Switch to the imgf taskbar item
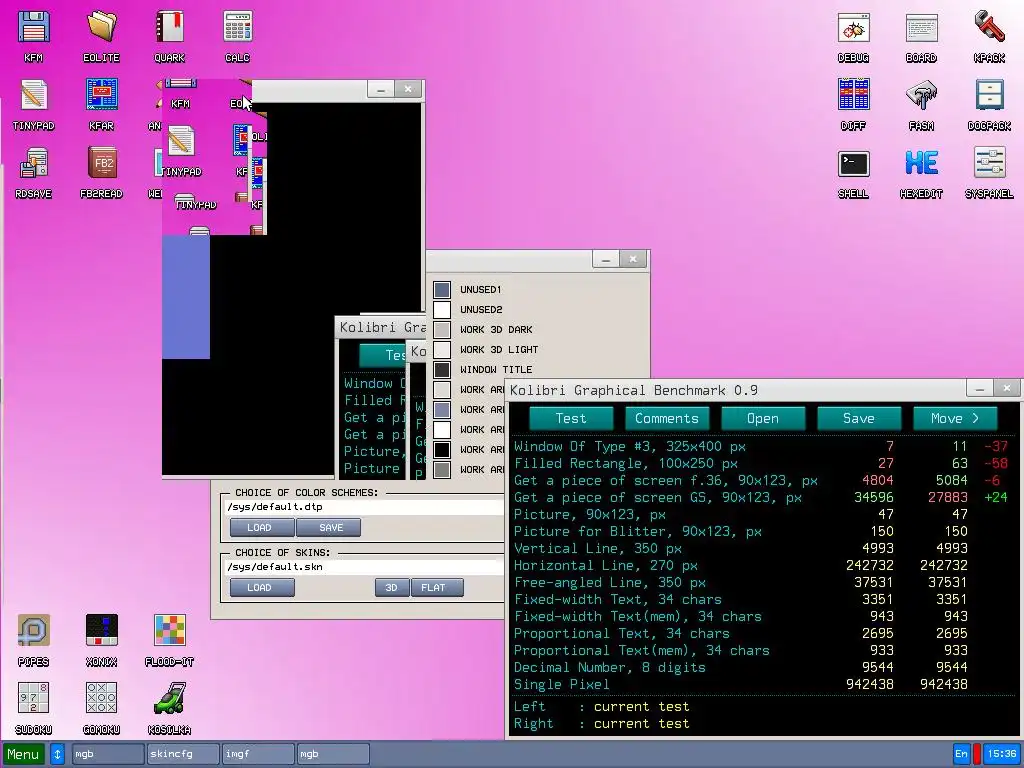Viewport: 1024px width, 768px height. (257, 754)
